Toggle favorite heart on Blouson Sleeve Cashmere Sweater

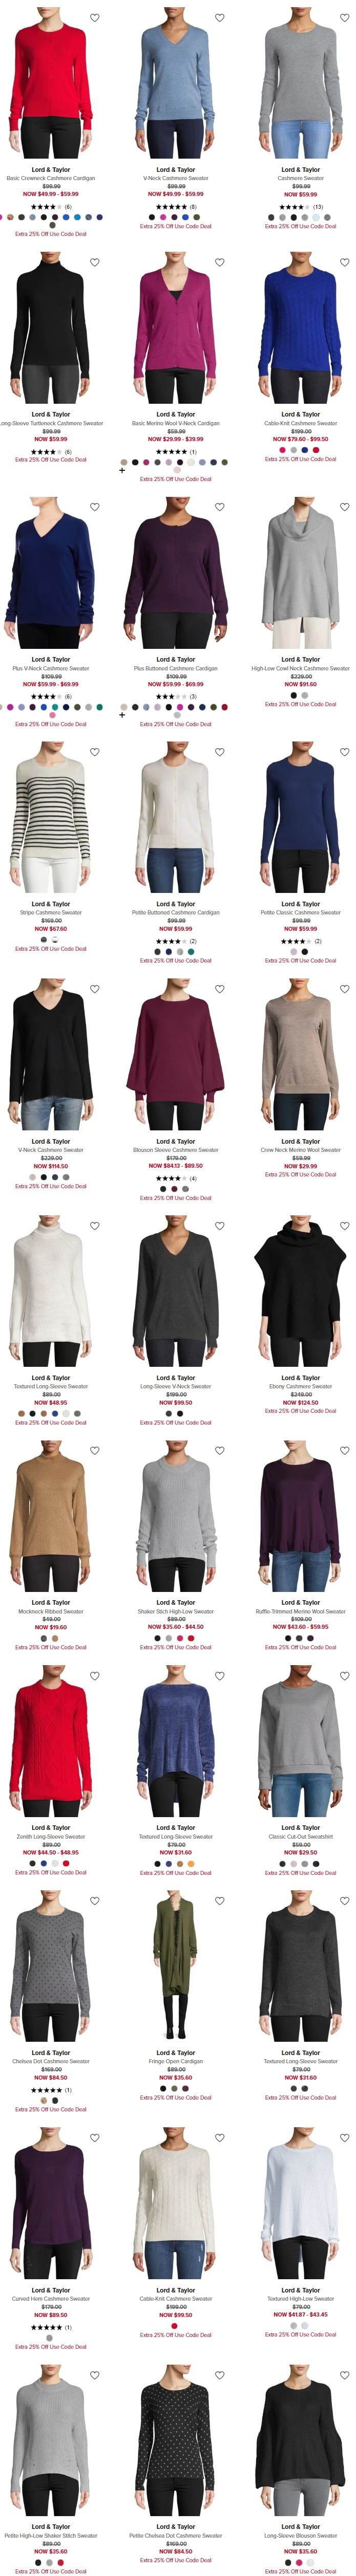point(220,989)
